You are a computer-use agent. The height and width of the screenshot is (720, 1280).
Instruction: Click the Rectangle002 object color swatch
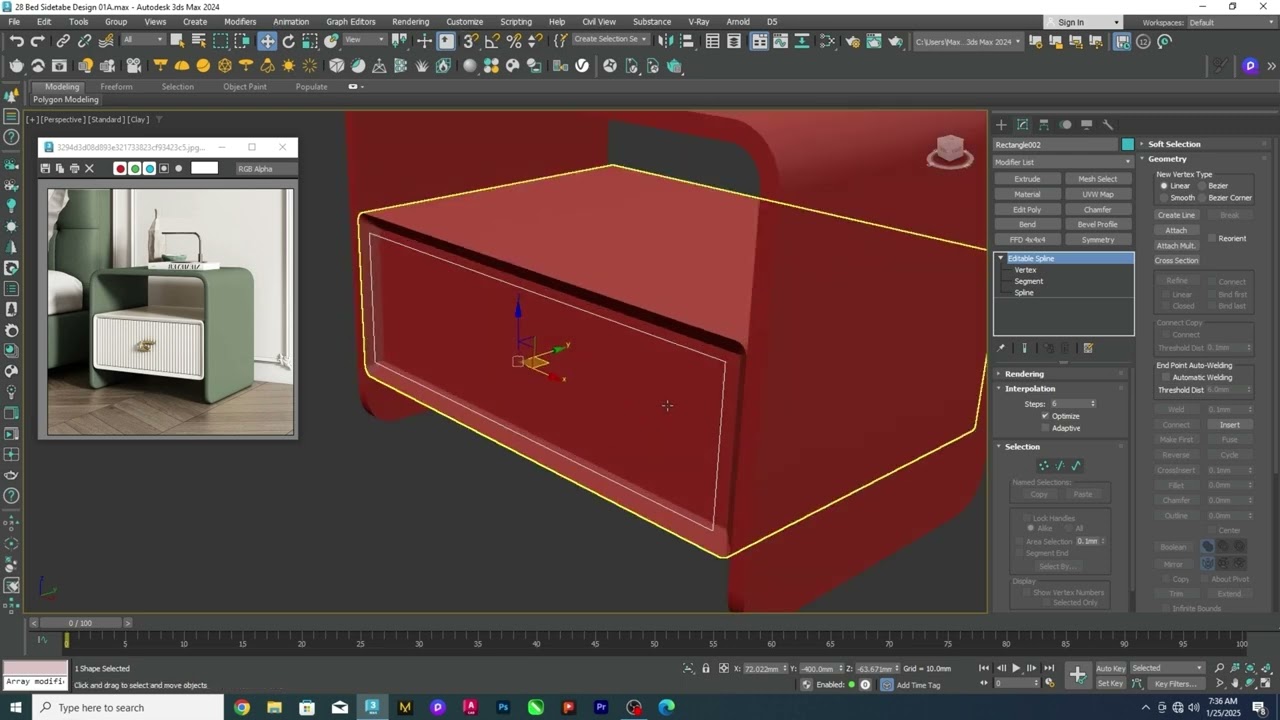[1128, 145]
